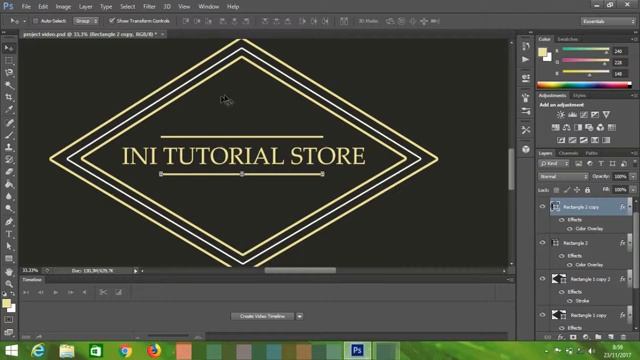Open the Normal blend mode dropdown
This screenshot has width=640, height=360.
point(563,177)
